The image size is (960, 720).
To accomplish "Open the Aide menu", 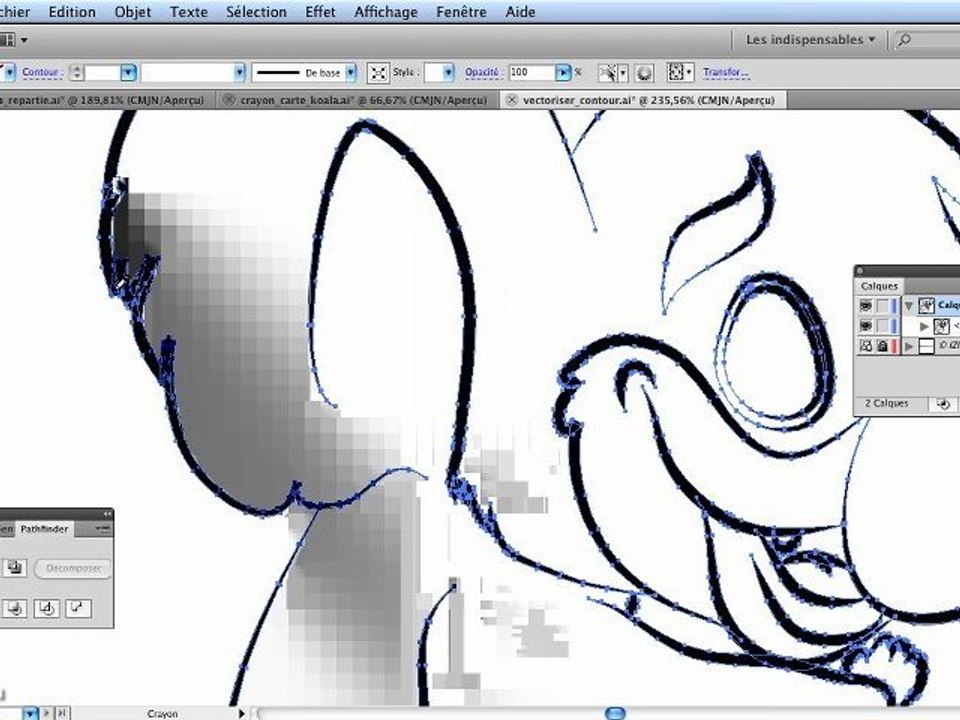I will [520, 12].
